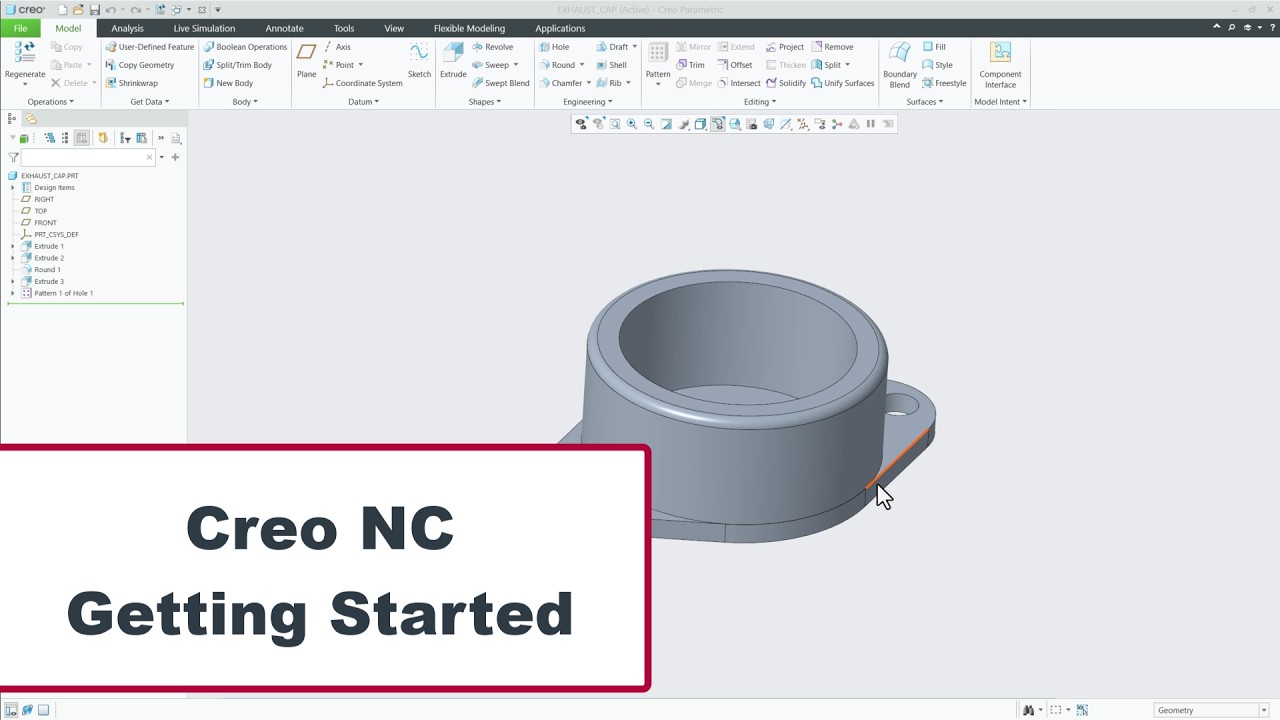This screenshot has width=1280, height=720.
Task: Select the Hole feature tool
Action: [554, 47]
